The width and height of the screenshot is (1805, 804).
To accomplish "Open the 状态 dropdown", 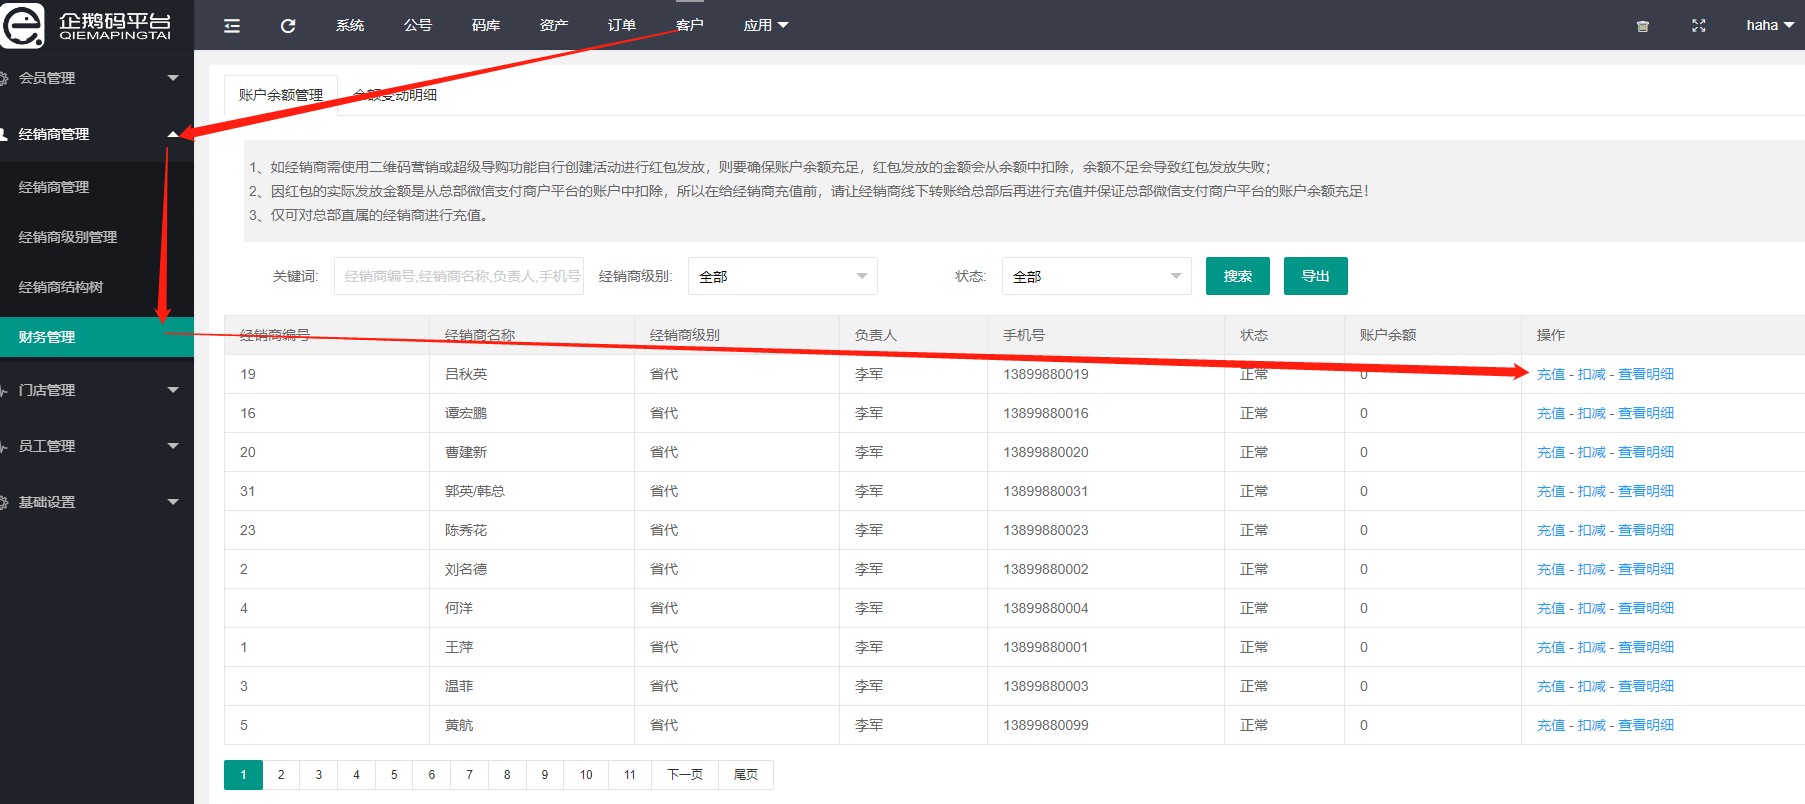I will click(x=1097, y=276).
